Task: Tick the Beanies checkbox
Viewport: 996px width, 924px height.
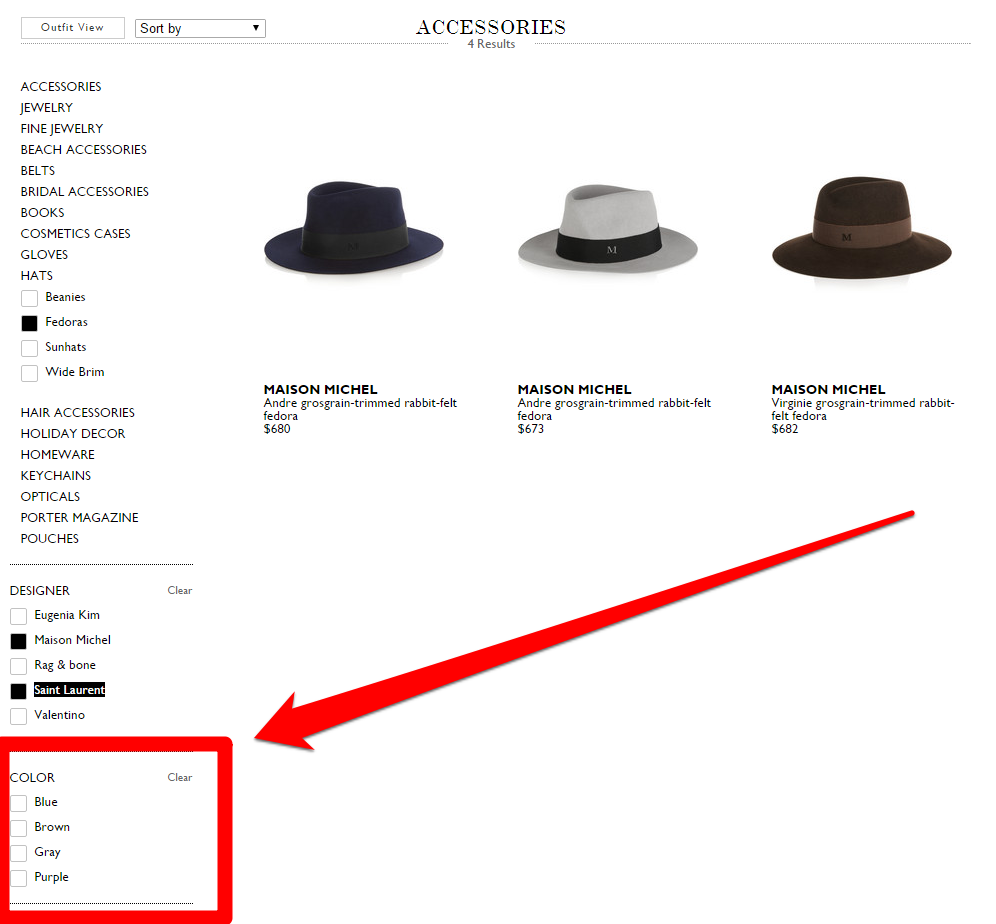Action: tap(29, 298)
